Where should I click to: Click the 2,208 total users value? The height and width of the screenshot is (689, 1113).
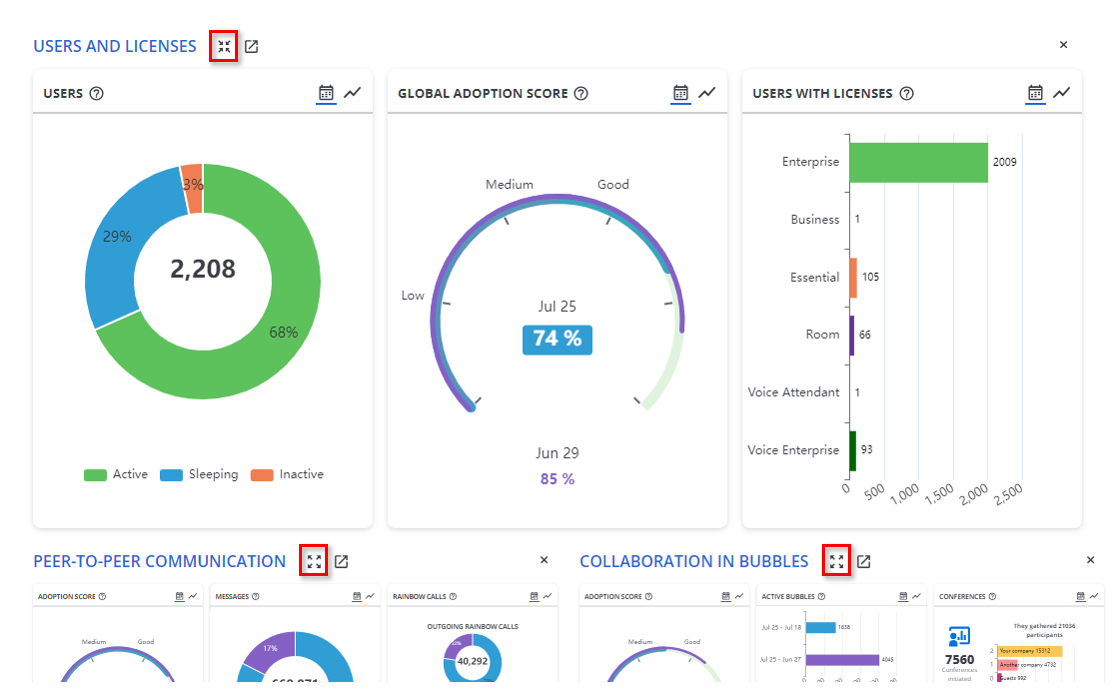[x=202, y=269]
